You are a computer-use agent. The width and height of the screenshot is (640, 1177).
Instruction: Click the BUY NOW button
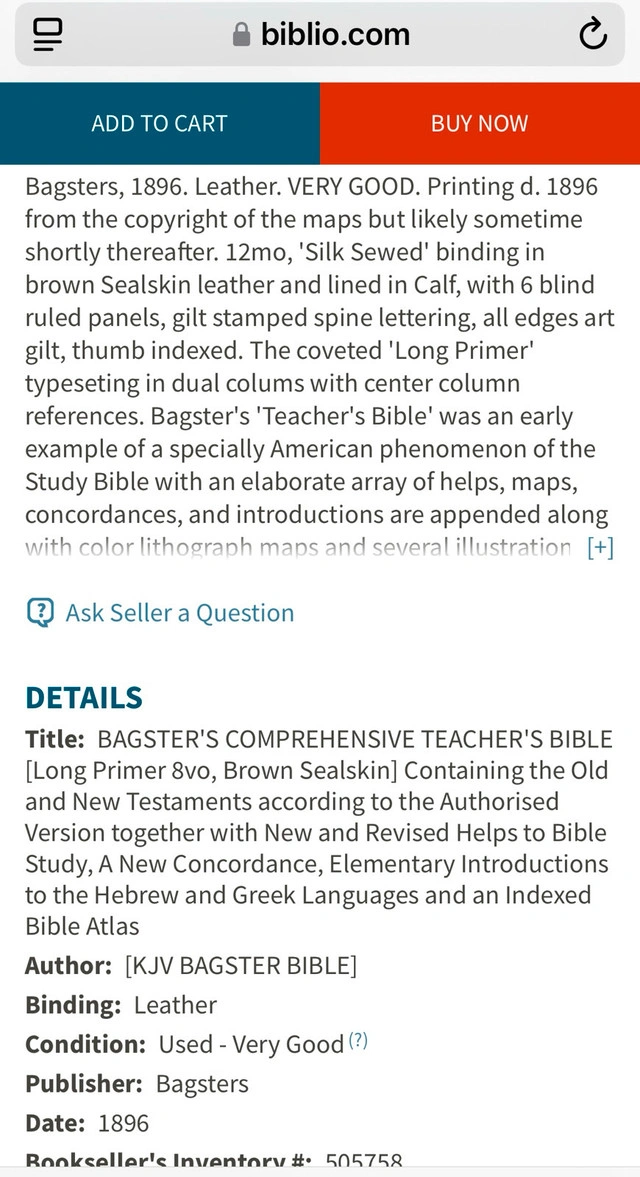[x=479, y=124]
